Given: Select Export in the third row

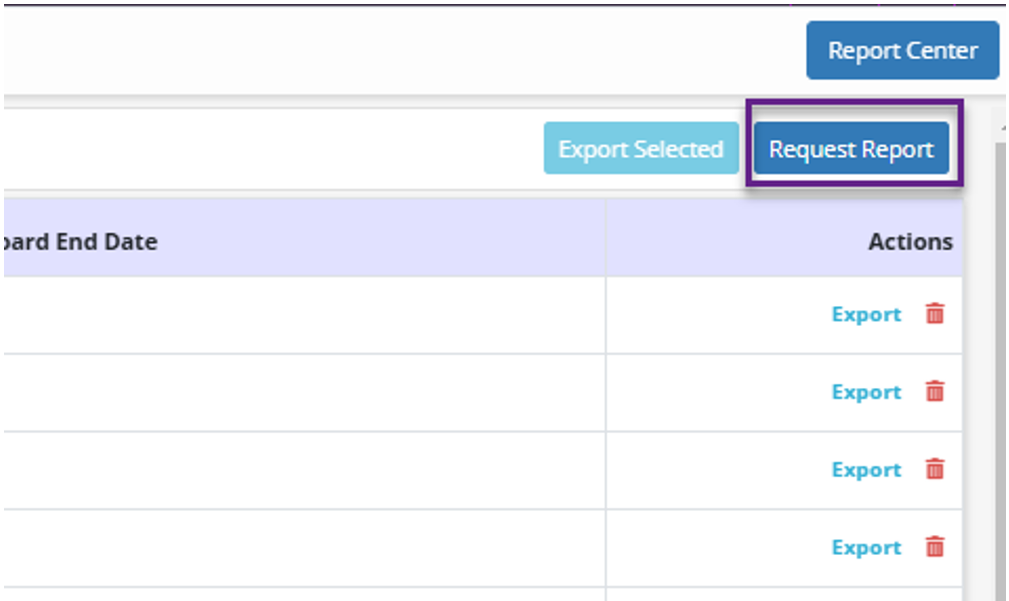Looking at the screenshot, I should (x=866, y=469).
